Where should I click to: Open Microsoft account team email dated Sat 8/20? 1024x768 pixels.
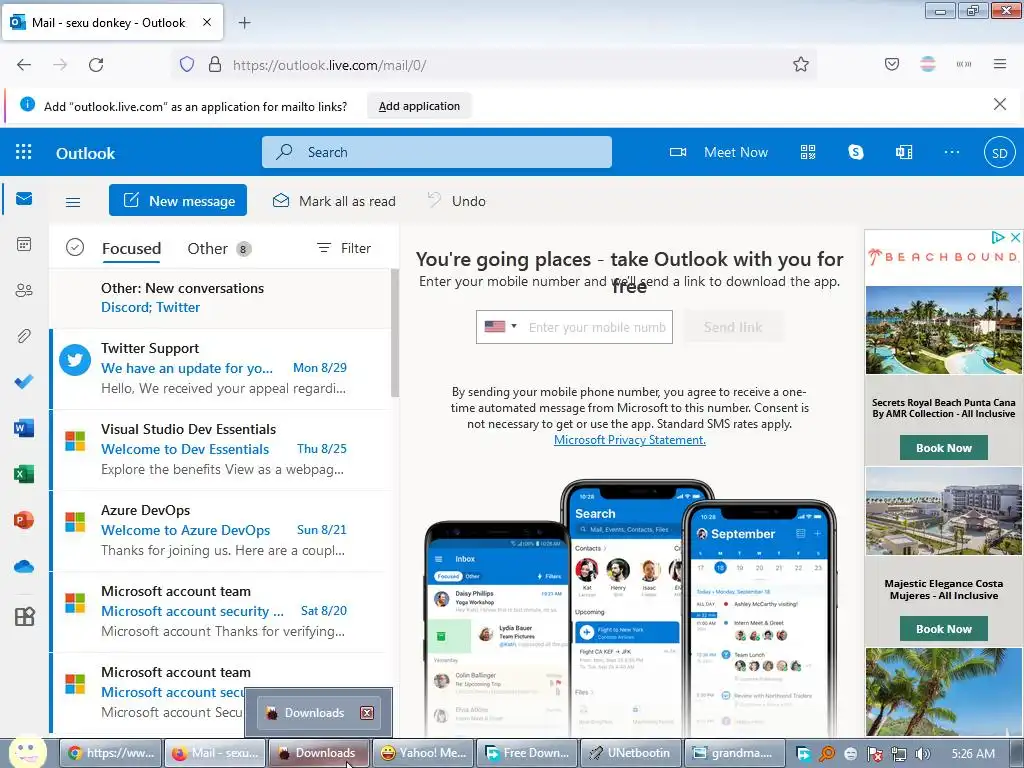coord(222,611)
